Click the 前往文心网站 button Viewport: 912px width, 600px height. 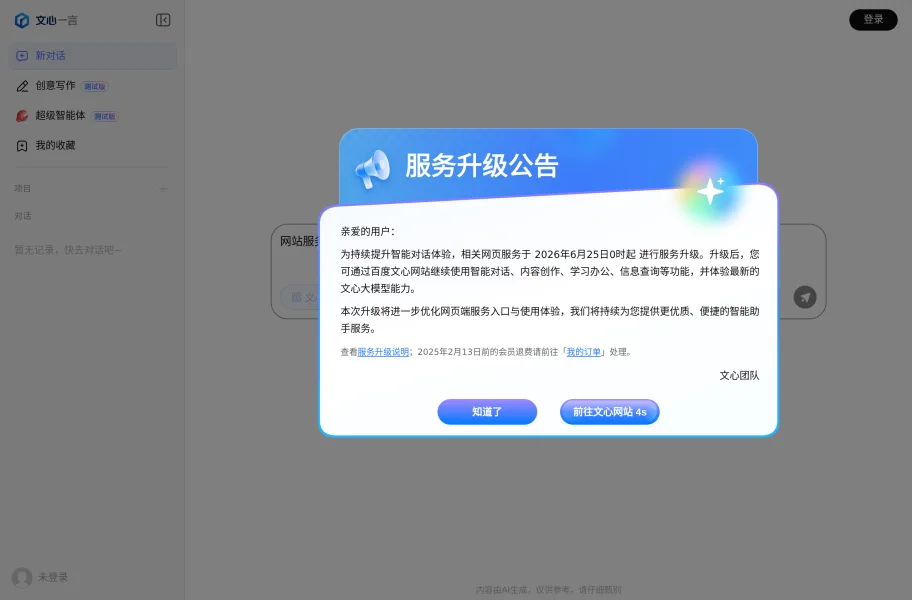point(610,412)
